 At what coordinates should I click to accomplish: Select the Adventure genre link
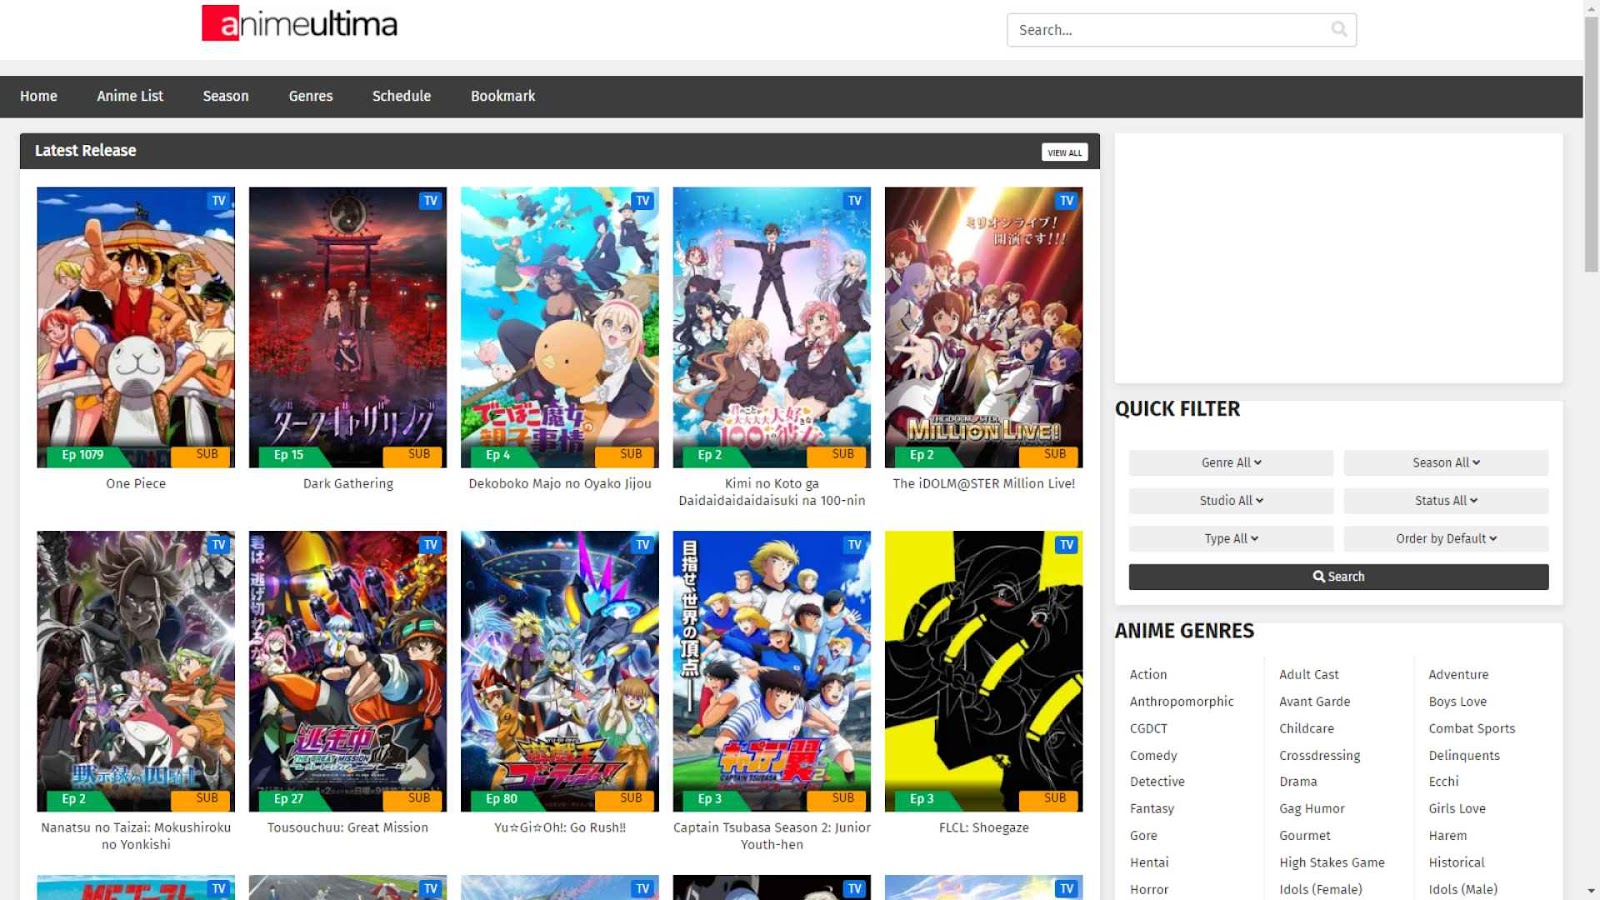(1459, 675)
